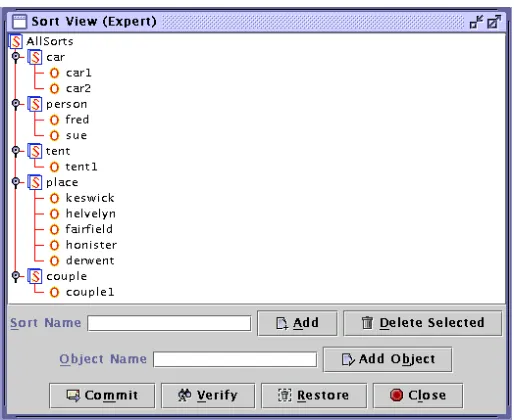Click the Verify button
This screenshot has width=514, height=420.
(x=208, y=395)
